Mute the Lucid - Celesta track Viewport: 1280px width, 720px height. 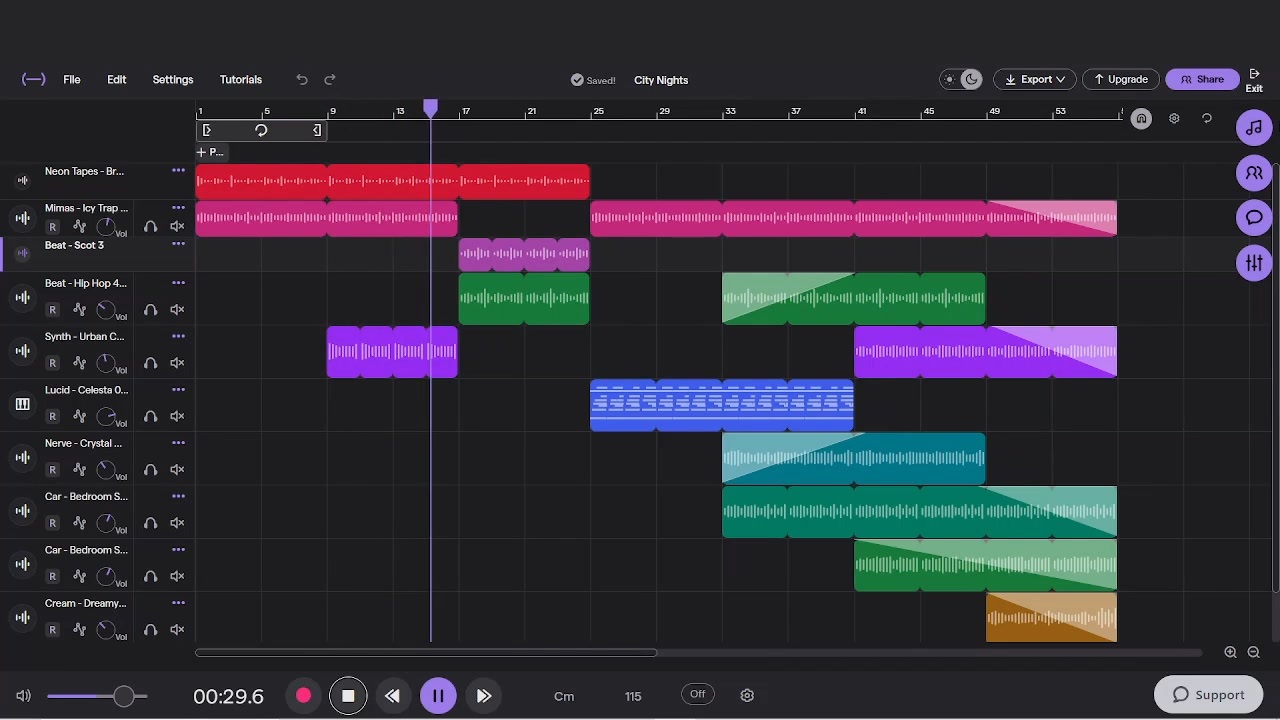point(177,416)
